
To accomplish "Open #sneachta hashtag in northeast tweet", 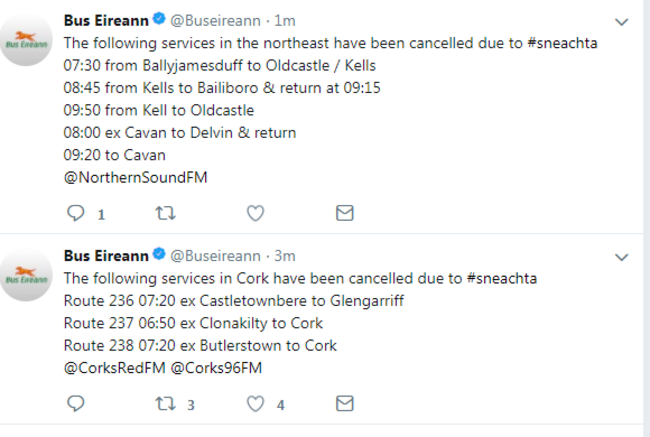I will pyautogui.click(x=562, y=43).
